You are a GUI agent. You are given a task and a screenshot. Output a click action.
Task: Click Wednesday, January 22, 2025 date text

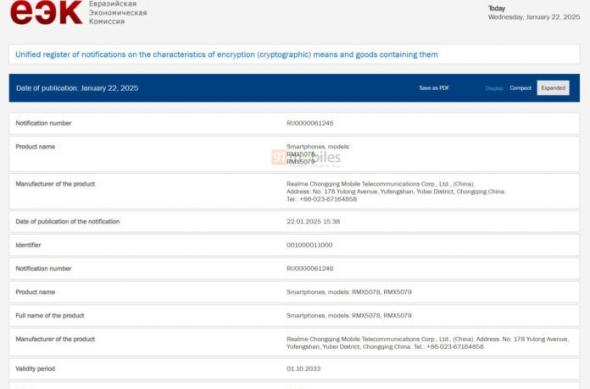coord(534,17)
